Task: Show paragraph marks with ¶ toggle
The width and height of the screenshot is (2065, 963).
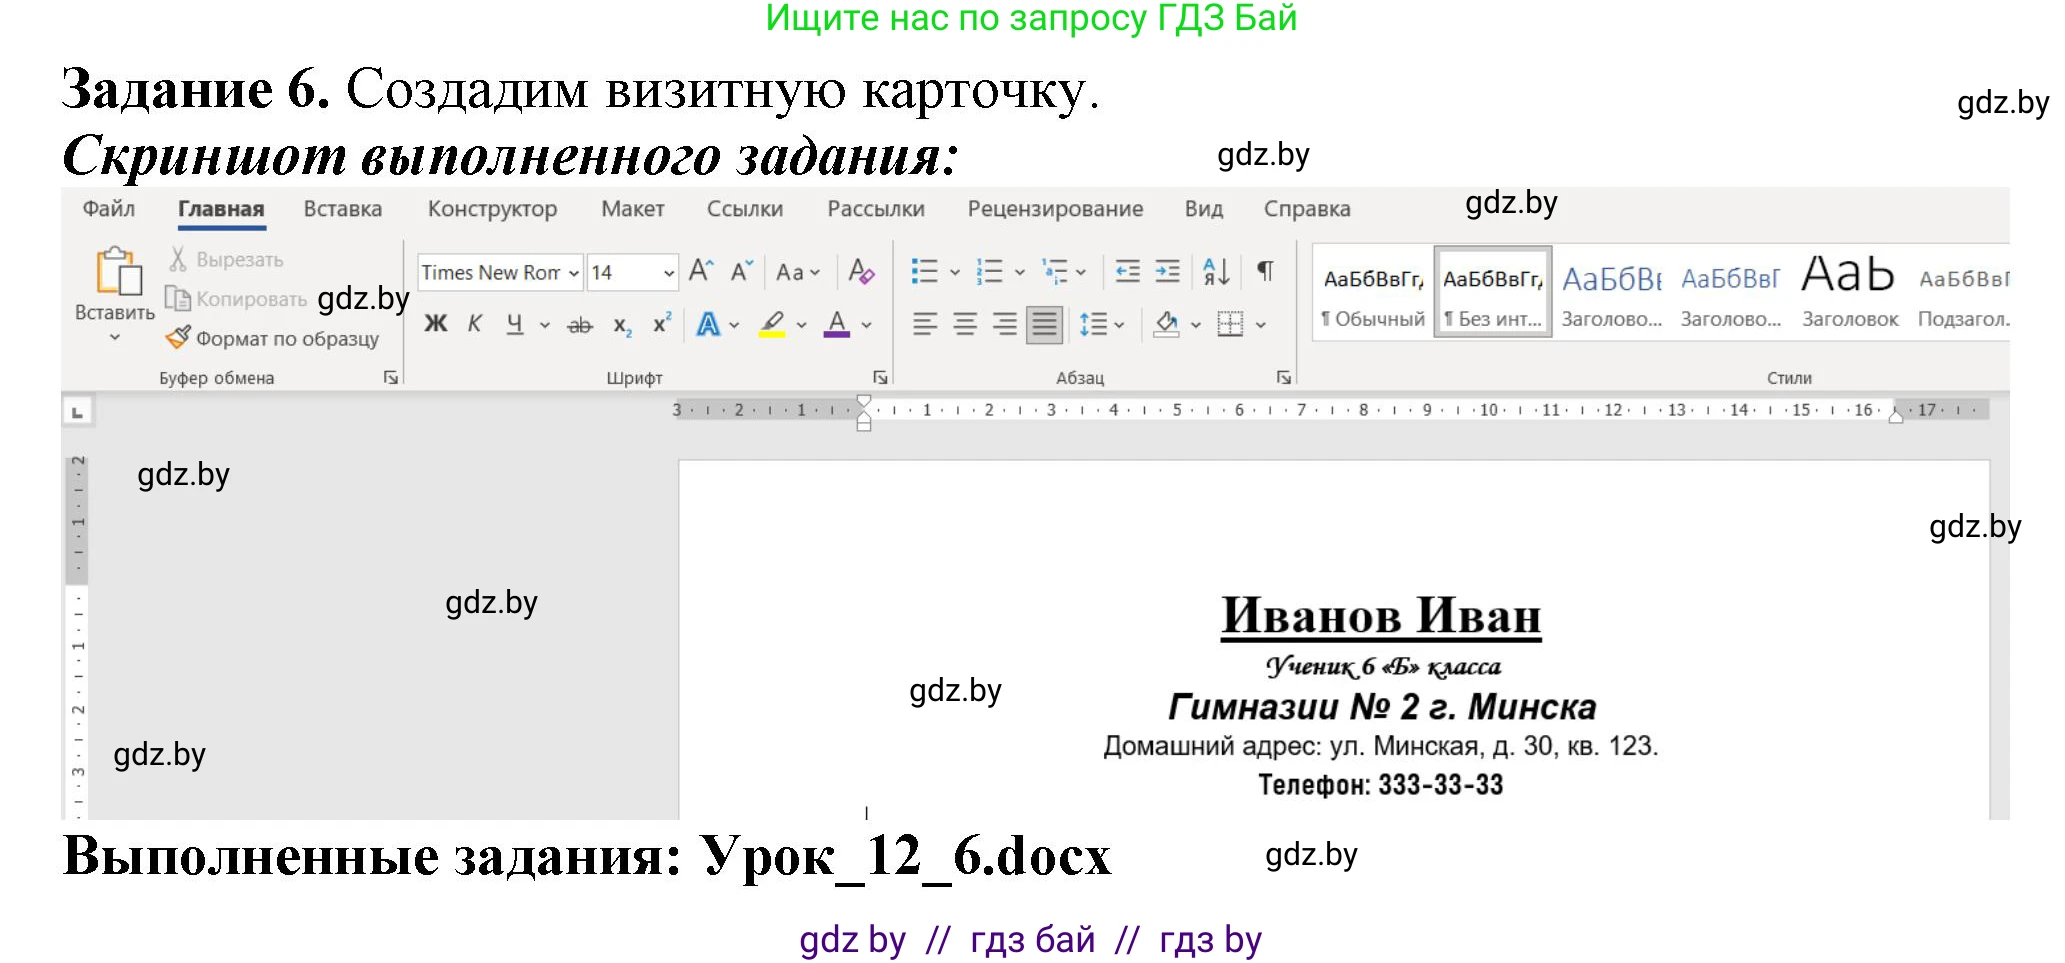Action: point(1265,270)
